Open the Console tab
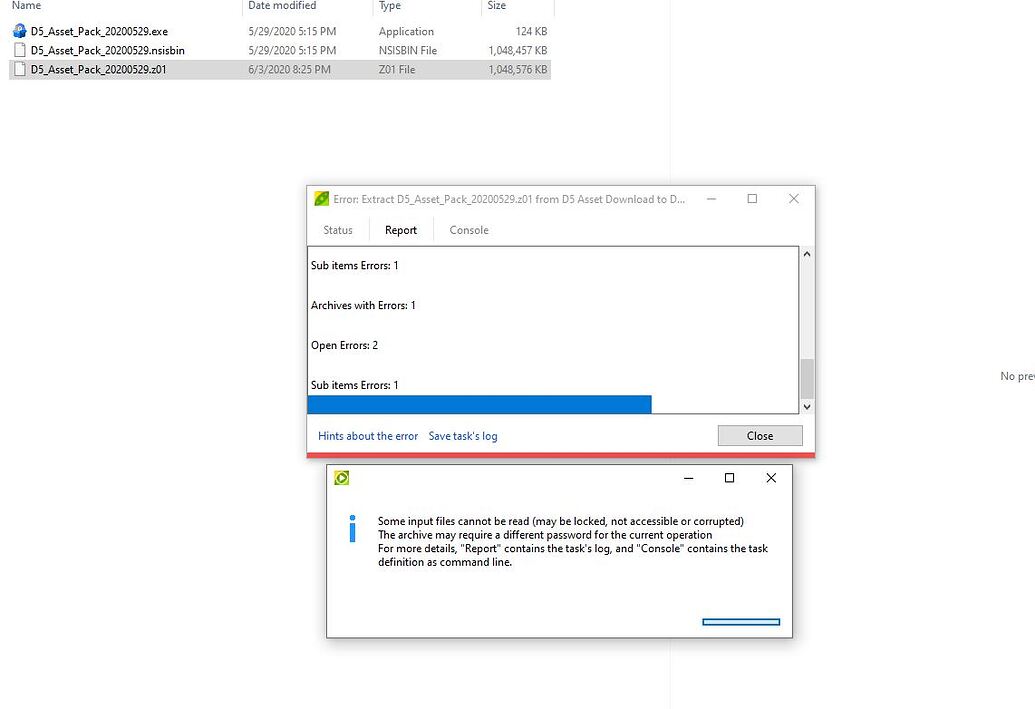 (x=469, y=230)
